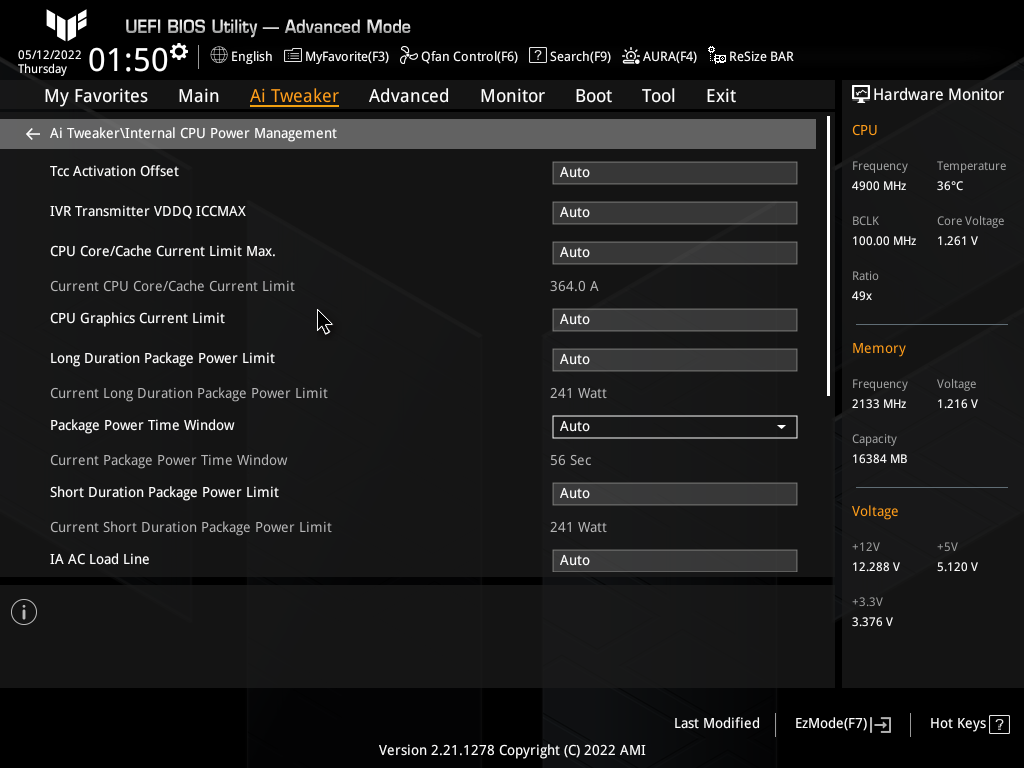This screenshot has width=1024, height=768.
Task: Click the Ratio 49x reading
Action: (862, 296)
